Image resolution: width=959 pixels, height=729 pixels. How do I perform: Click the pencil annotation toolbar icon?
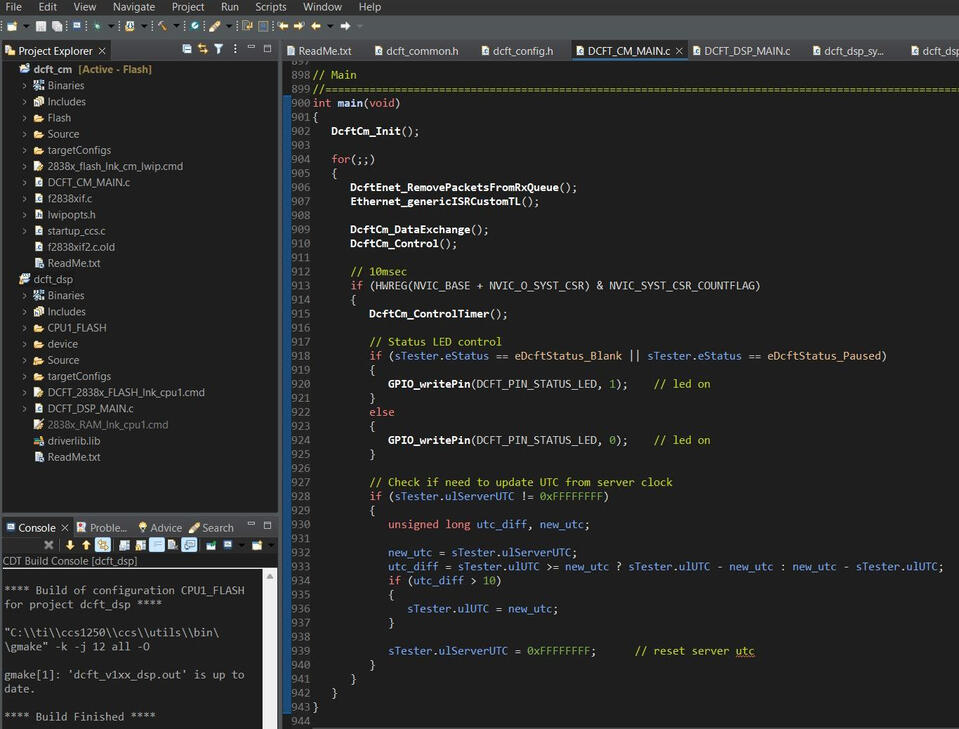tap(215, 26)
